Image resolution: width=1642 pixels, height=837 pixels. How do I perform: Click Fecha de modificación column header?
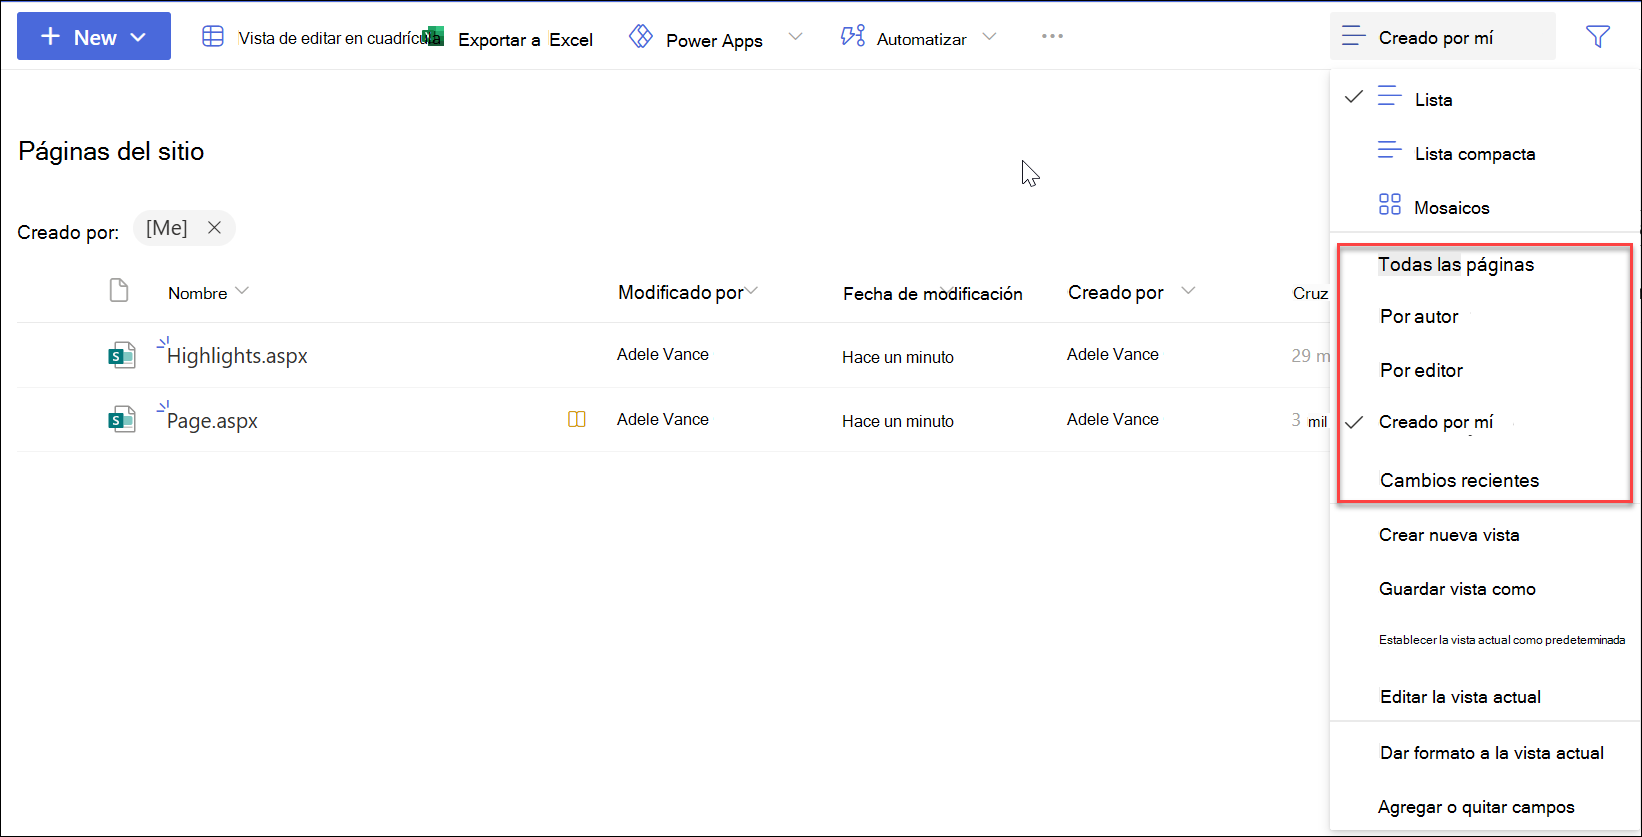coord(932,293)
